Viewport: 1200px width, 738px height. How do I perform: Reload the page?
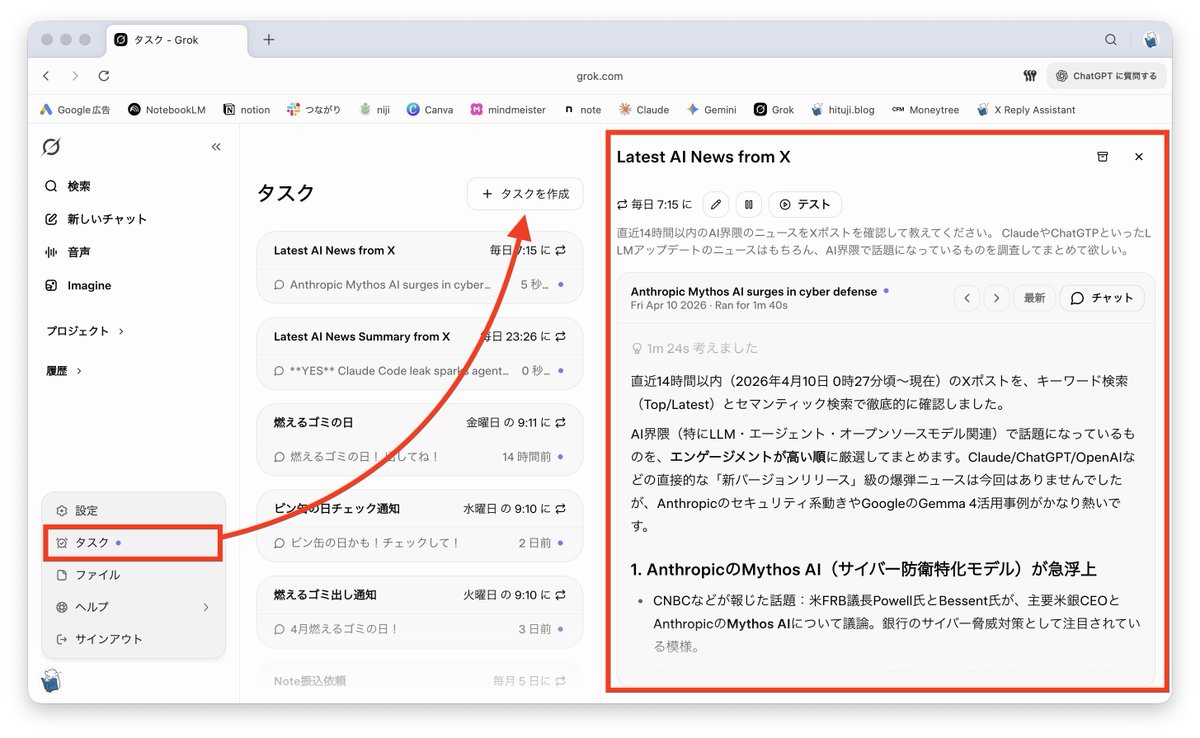pyautogui.click(x=104, y=76)
